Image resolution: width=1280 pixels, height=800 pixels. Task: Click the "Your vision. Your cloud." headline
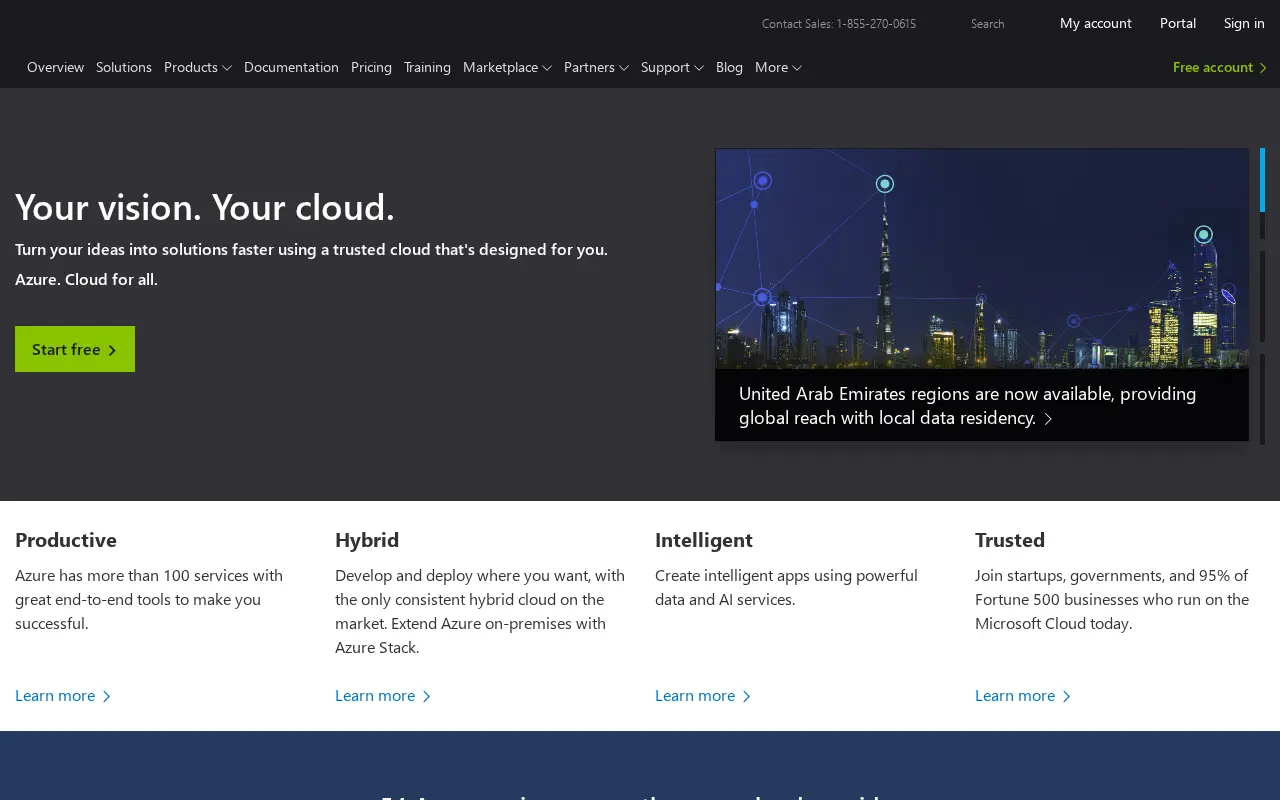tap(205, 207)
